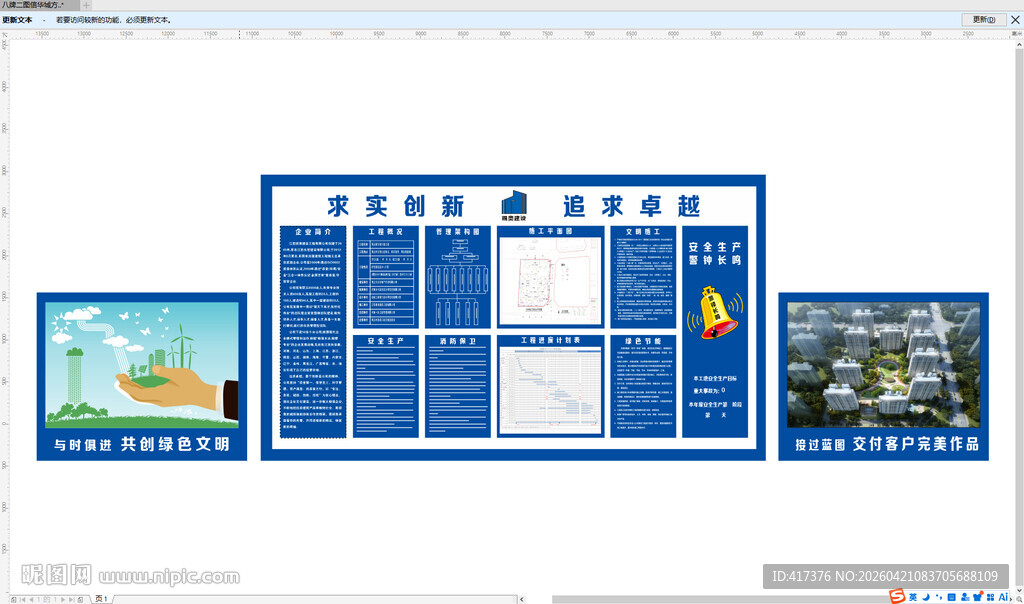Viewport: 1024px width, 604px height.
Task: Go to next page arrow
Action: tap(63, 599)
